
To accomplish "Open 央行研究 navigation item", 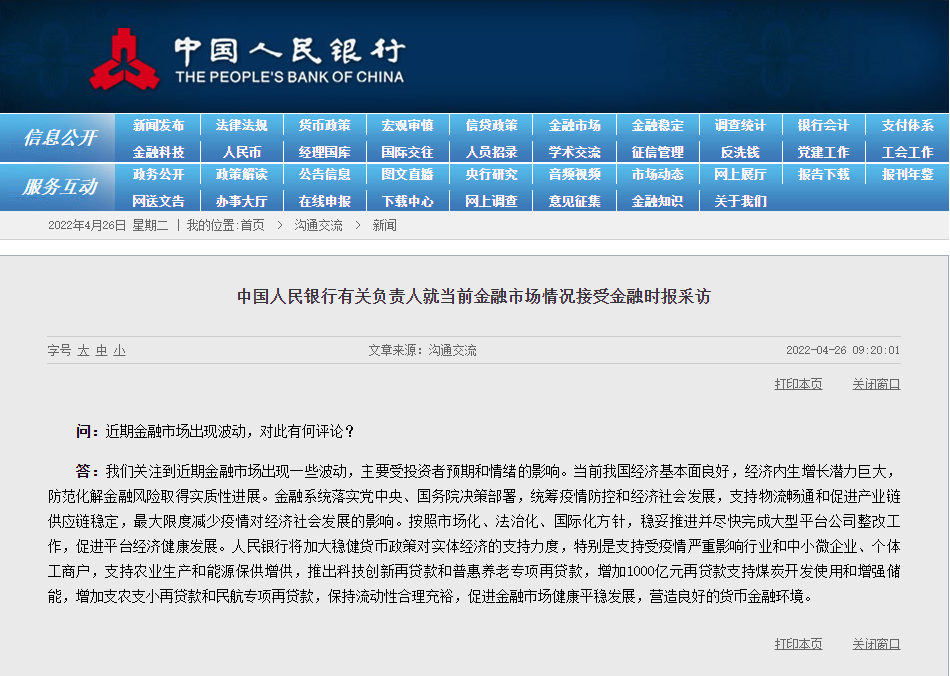I will (x=491, y=174).
